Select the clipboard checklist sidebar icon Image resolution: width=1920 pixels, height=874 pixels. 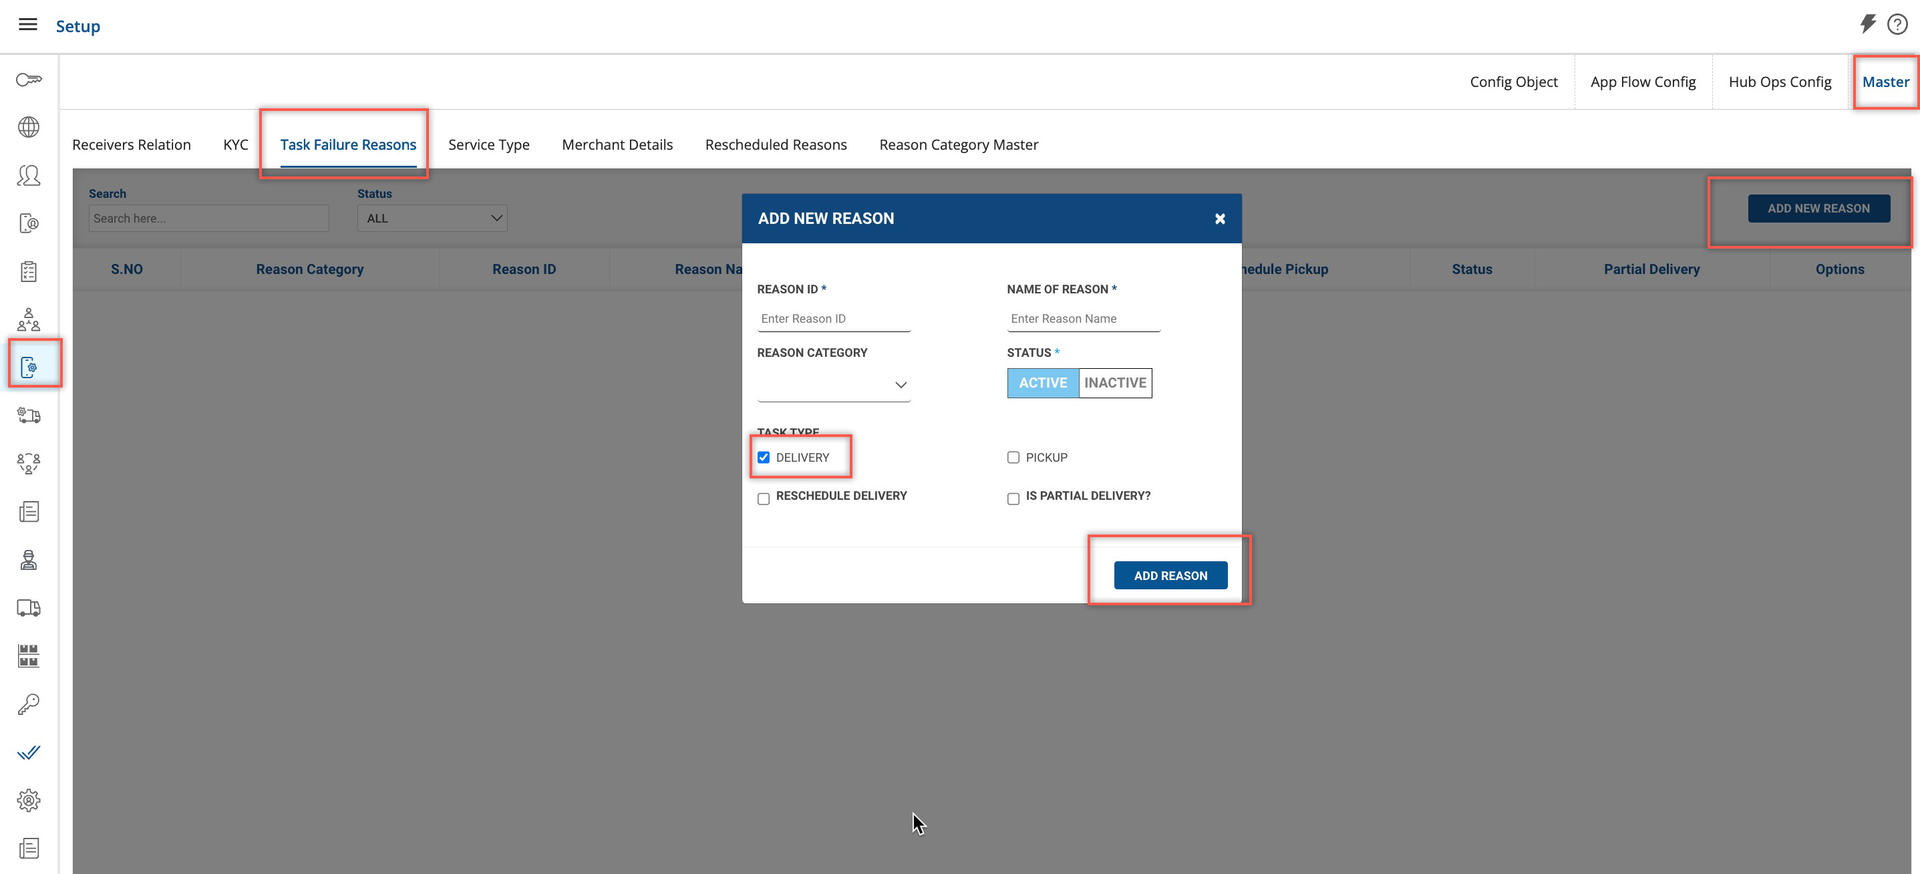[x=29, y=272]
